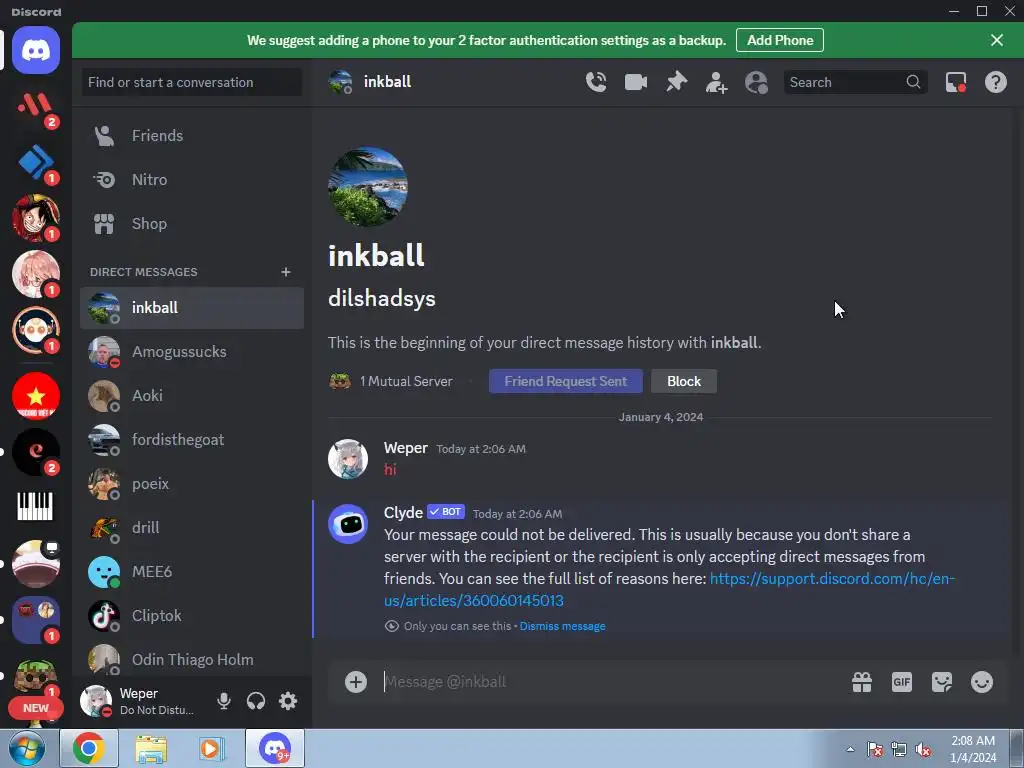Start a video call with inkball

click(635, 82)
